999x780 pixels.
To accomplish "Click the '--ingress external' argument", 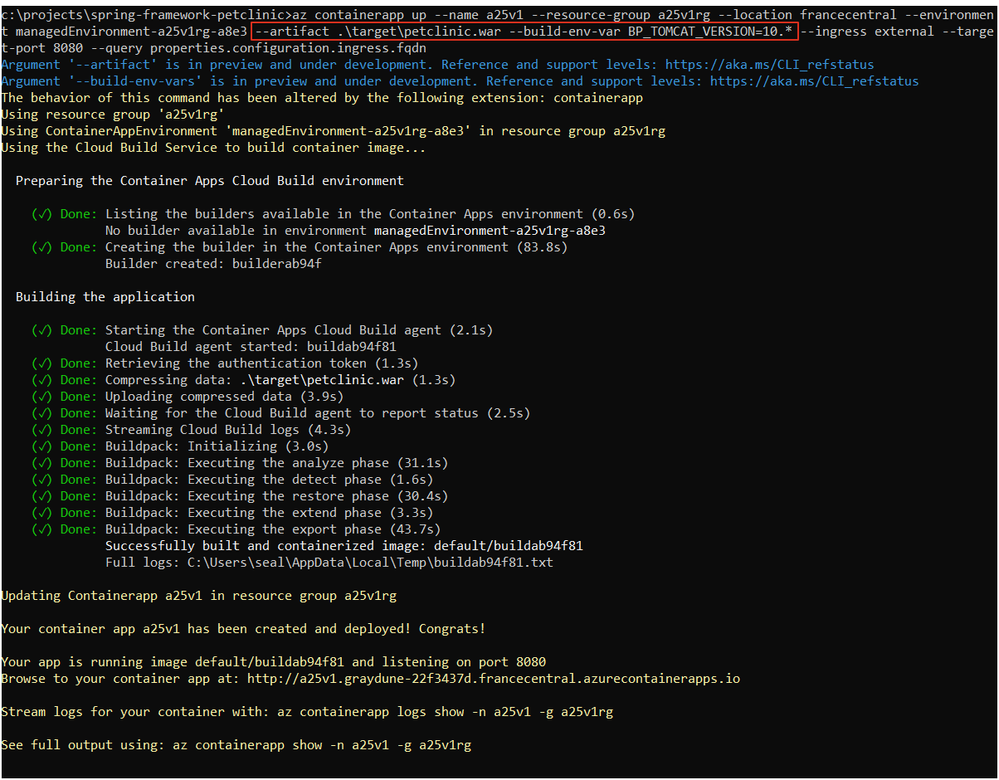I will [865, 31].
